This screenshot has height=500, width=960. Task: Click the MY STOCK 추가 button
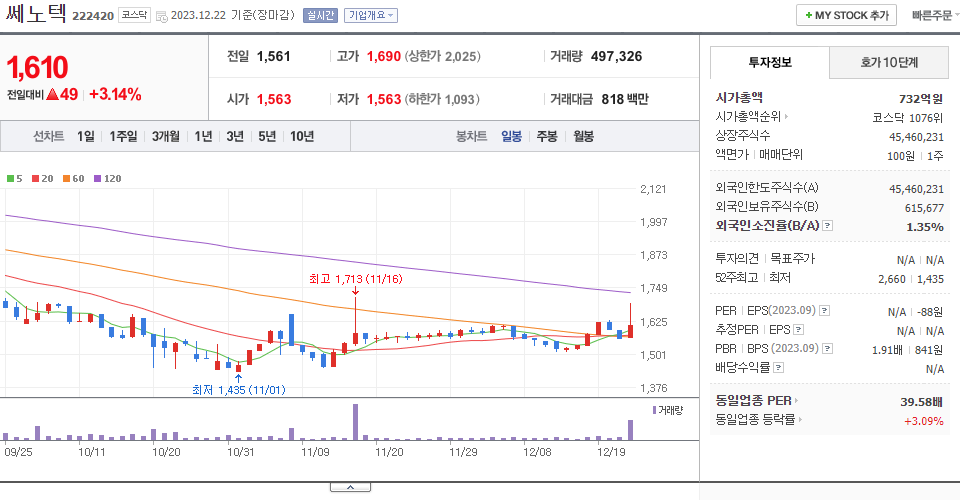coord(846,15)
